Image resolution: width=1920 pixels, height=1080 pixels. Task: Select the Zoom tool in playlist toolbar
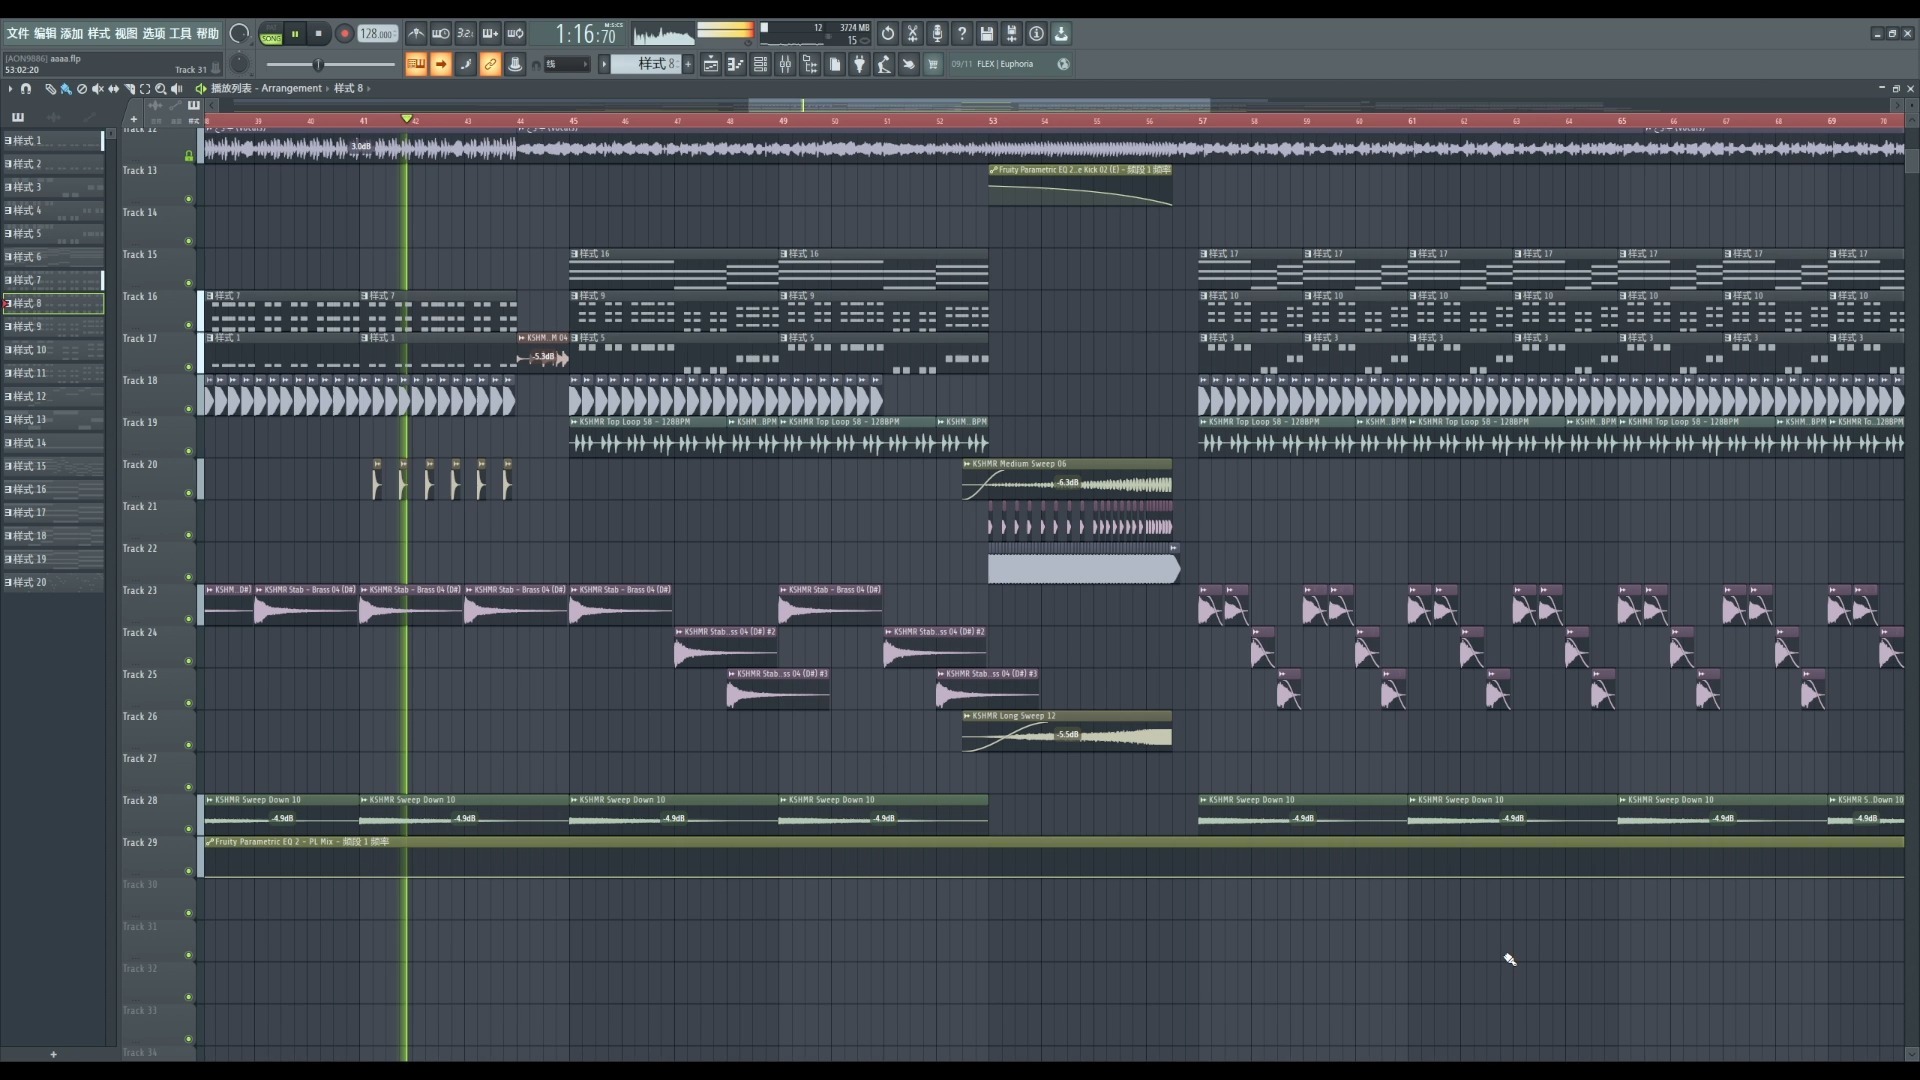pos(160,89)
